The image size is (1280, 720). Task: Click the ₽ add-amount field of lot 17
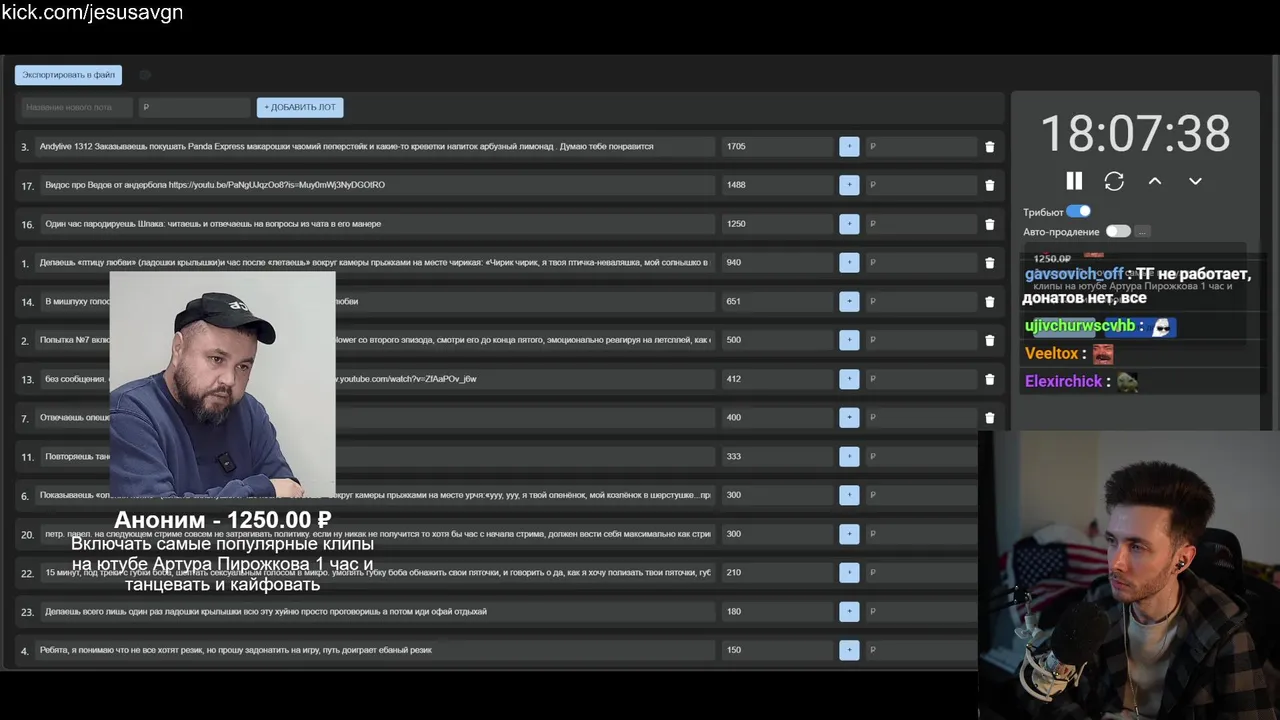tap(920, 185)
